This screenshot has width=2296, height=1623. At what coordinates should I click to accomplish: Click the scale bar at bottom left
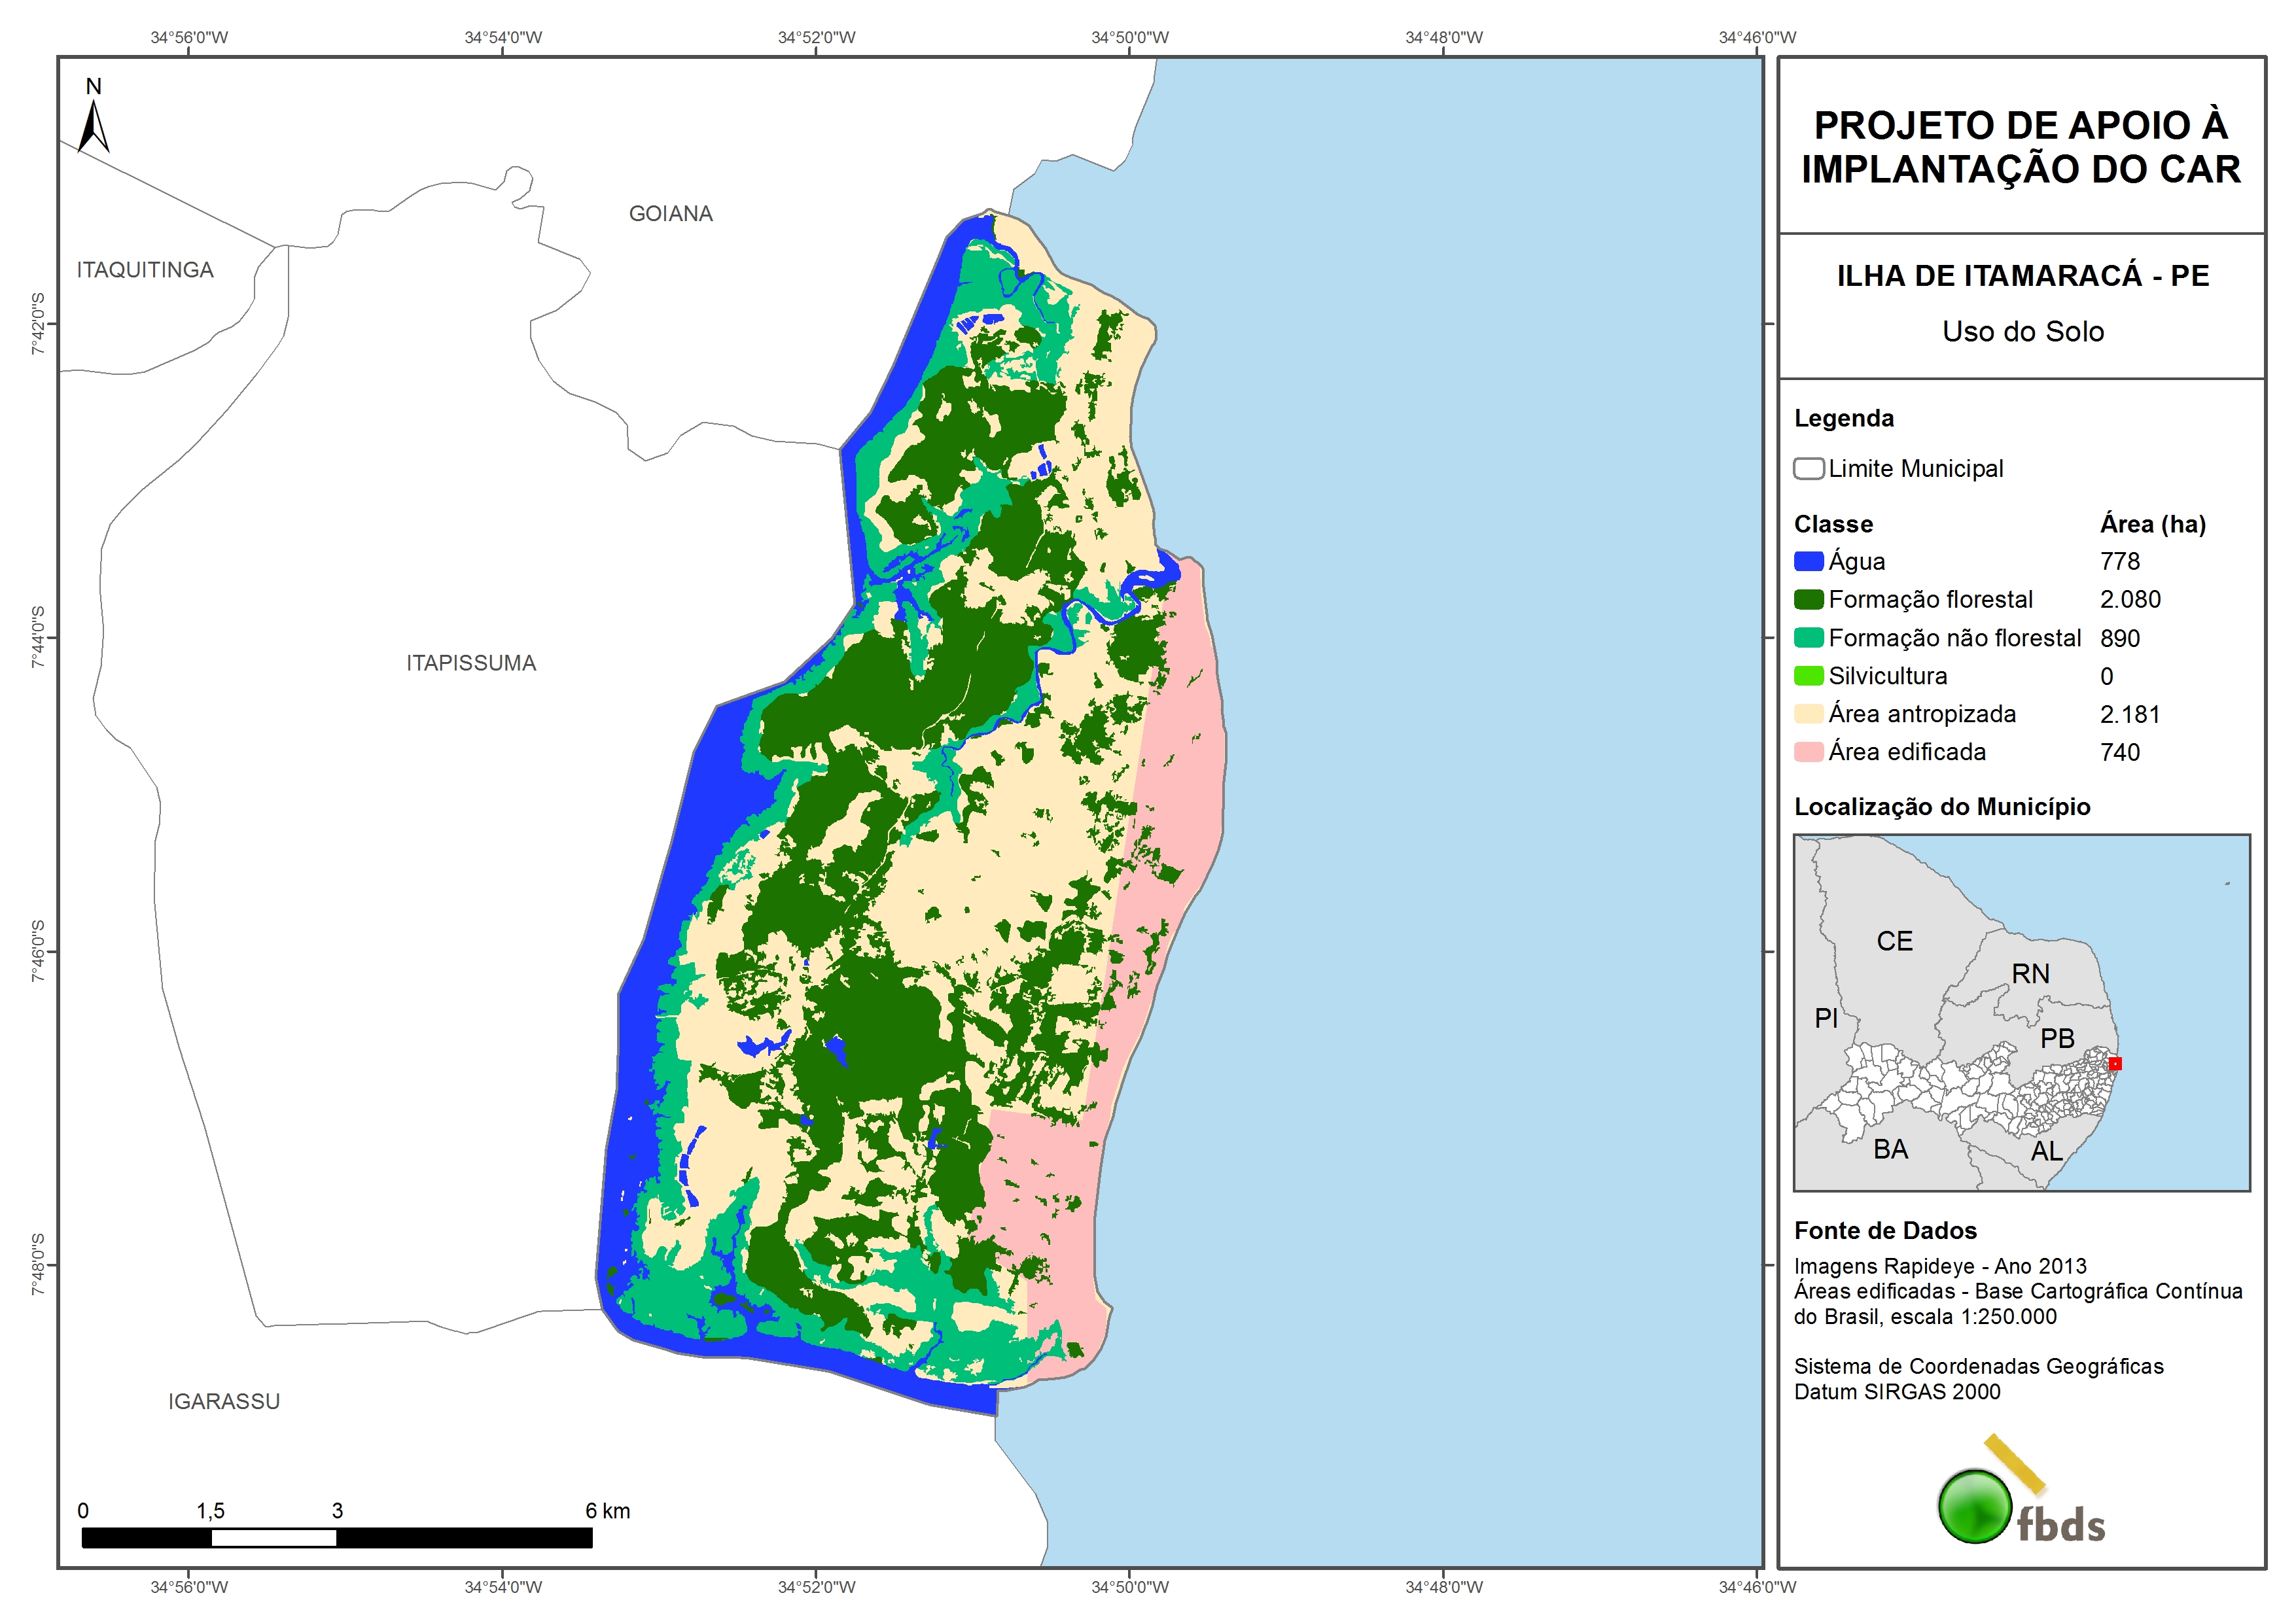click(x=337, y=1537)
